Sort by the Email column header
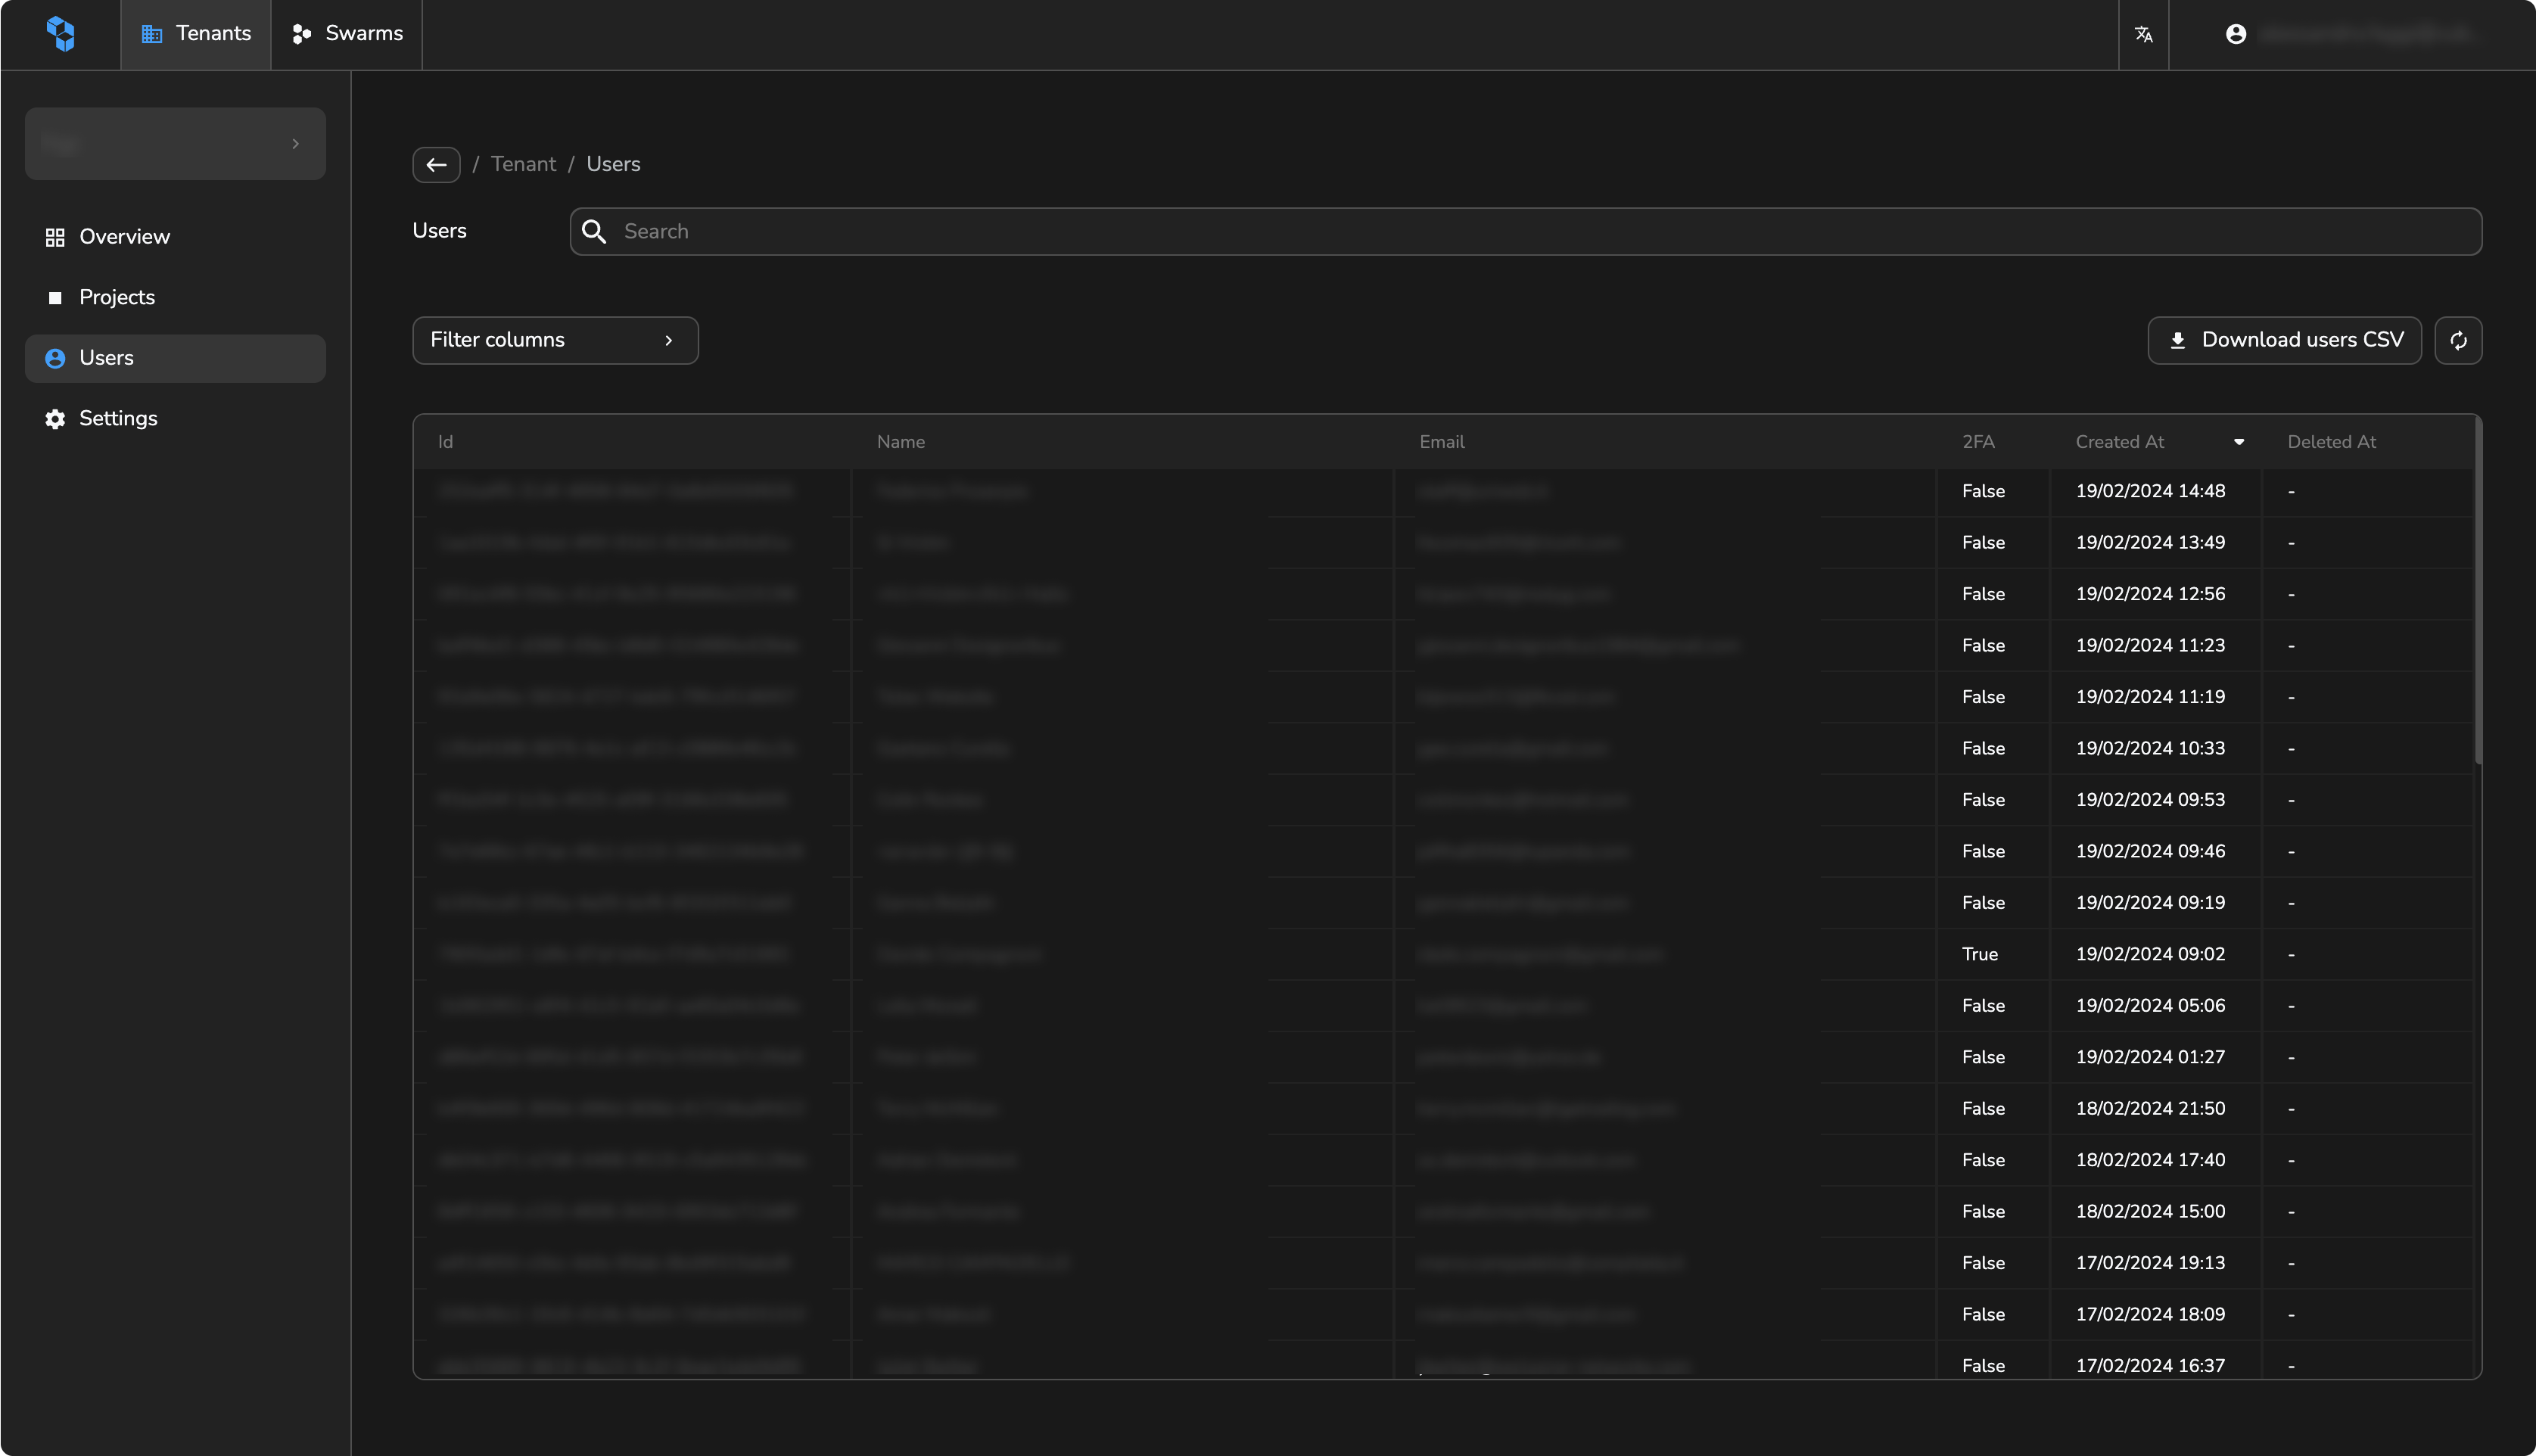Screen dimensions: 2536x1456 coord(1441,442)
